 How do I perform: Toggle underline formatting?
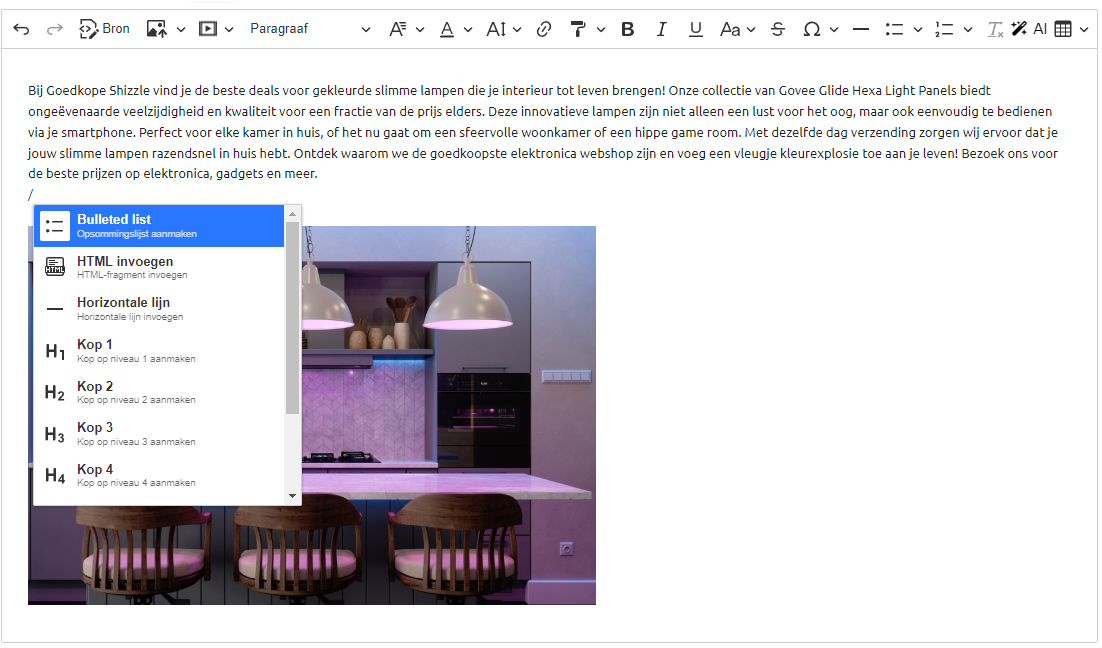[695, 29]
